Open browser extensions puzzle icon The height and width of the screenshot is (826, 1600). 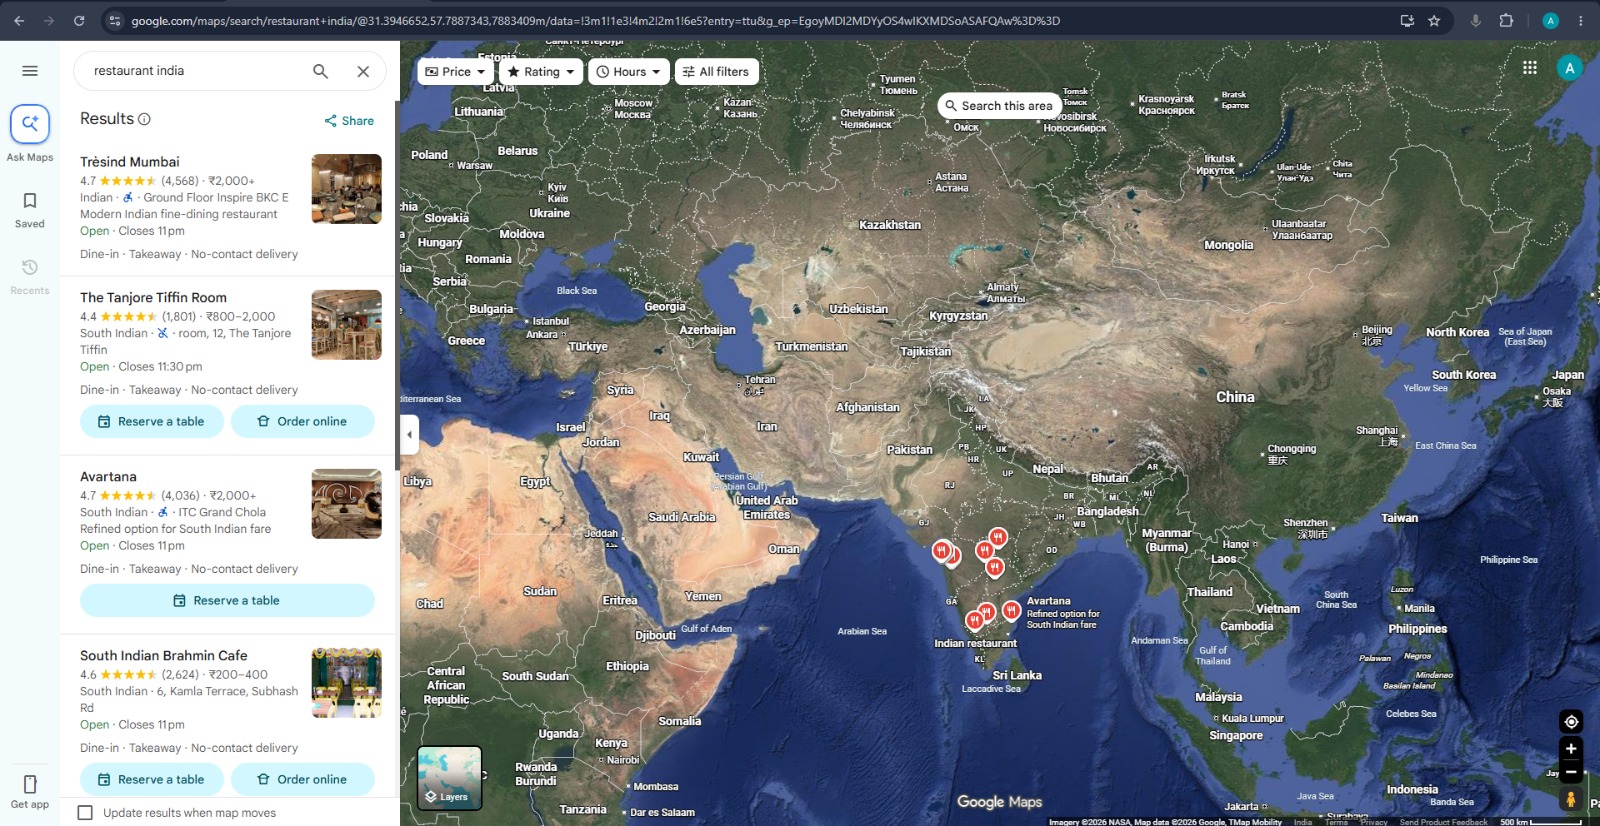pos(1506,20)
